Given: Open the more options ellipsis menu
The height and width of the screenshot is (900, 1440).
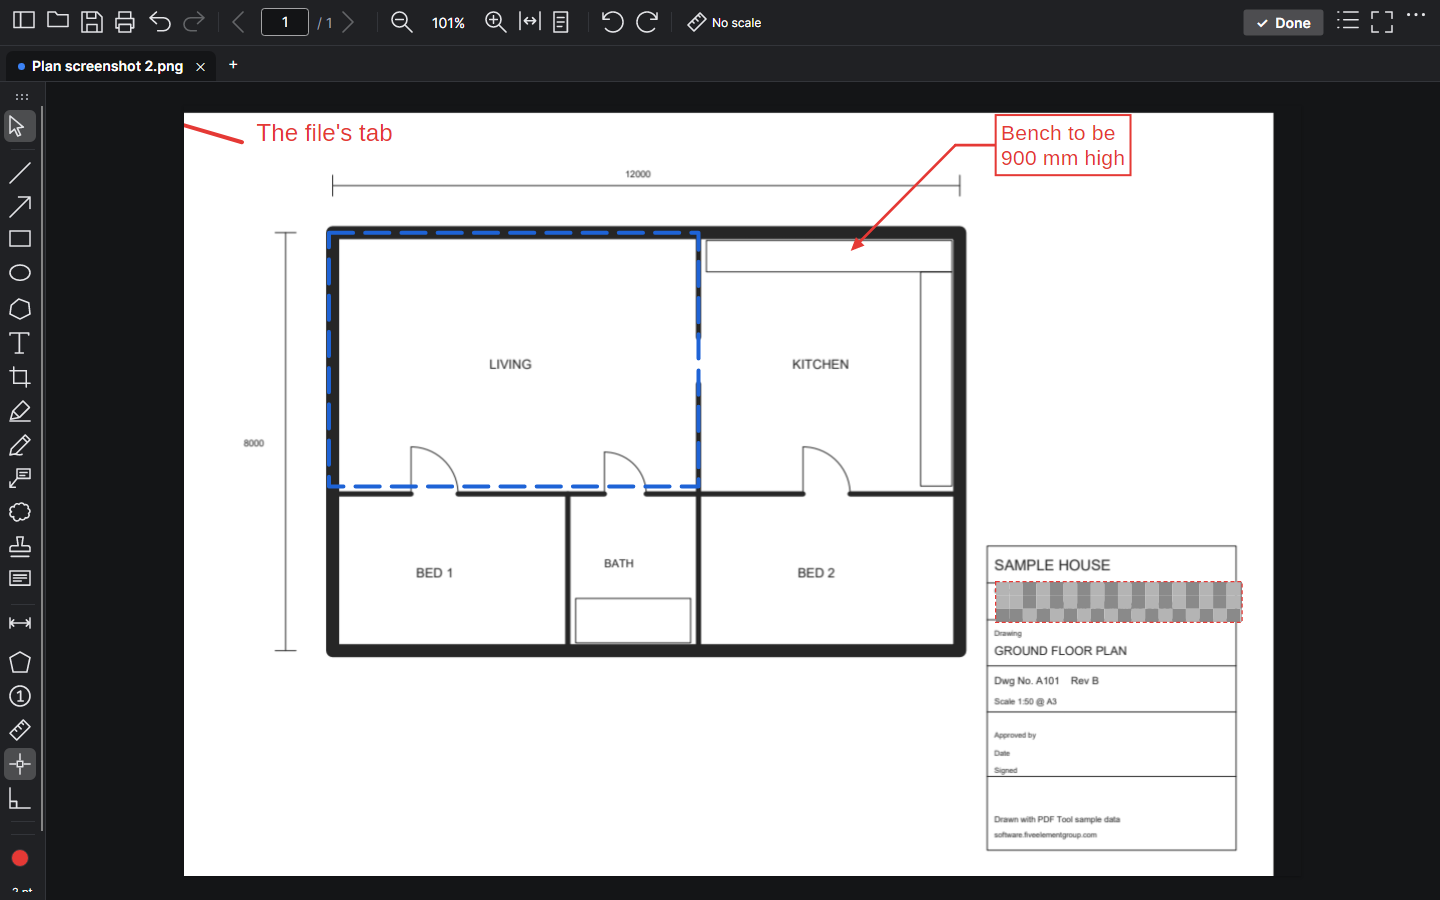Looking at the screenshot, I should [1416, 15].
